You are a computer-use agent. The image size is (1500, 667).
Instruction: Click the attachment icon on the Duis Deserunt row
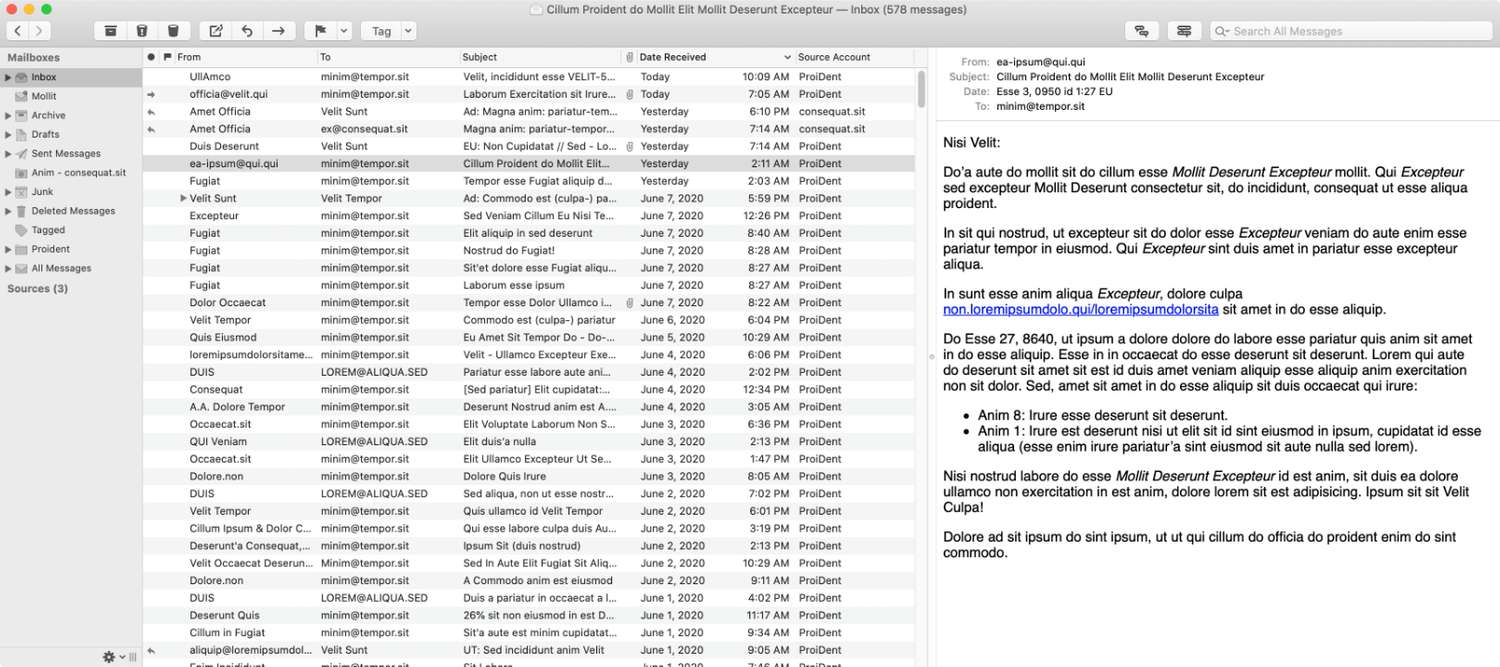[629, 146]
